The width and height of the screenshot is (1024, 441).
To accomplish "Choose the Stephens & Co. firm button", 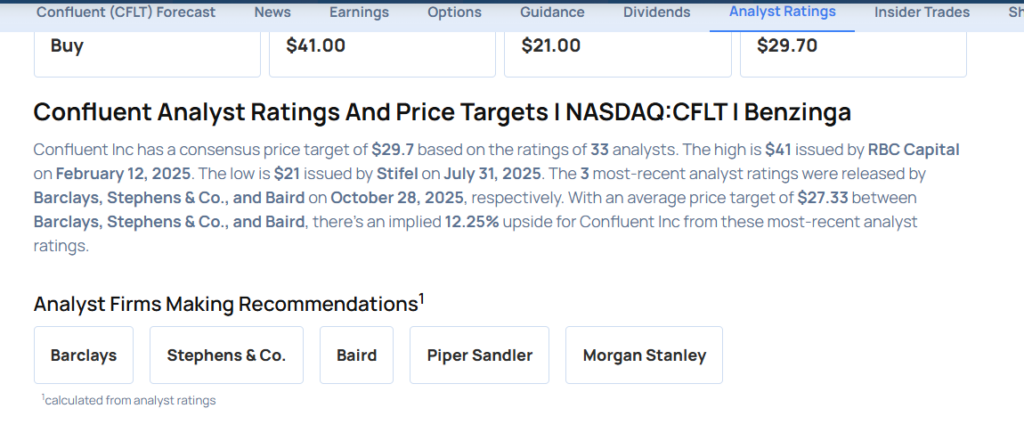I will coord(226,355).
